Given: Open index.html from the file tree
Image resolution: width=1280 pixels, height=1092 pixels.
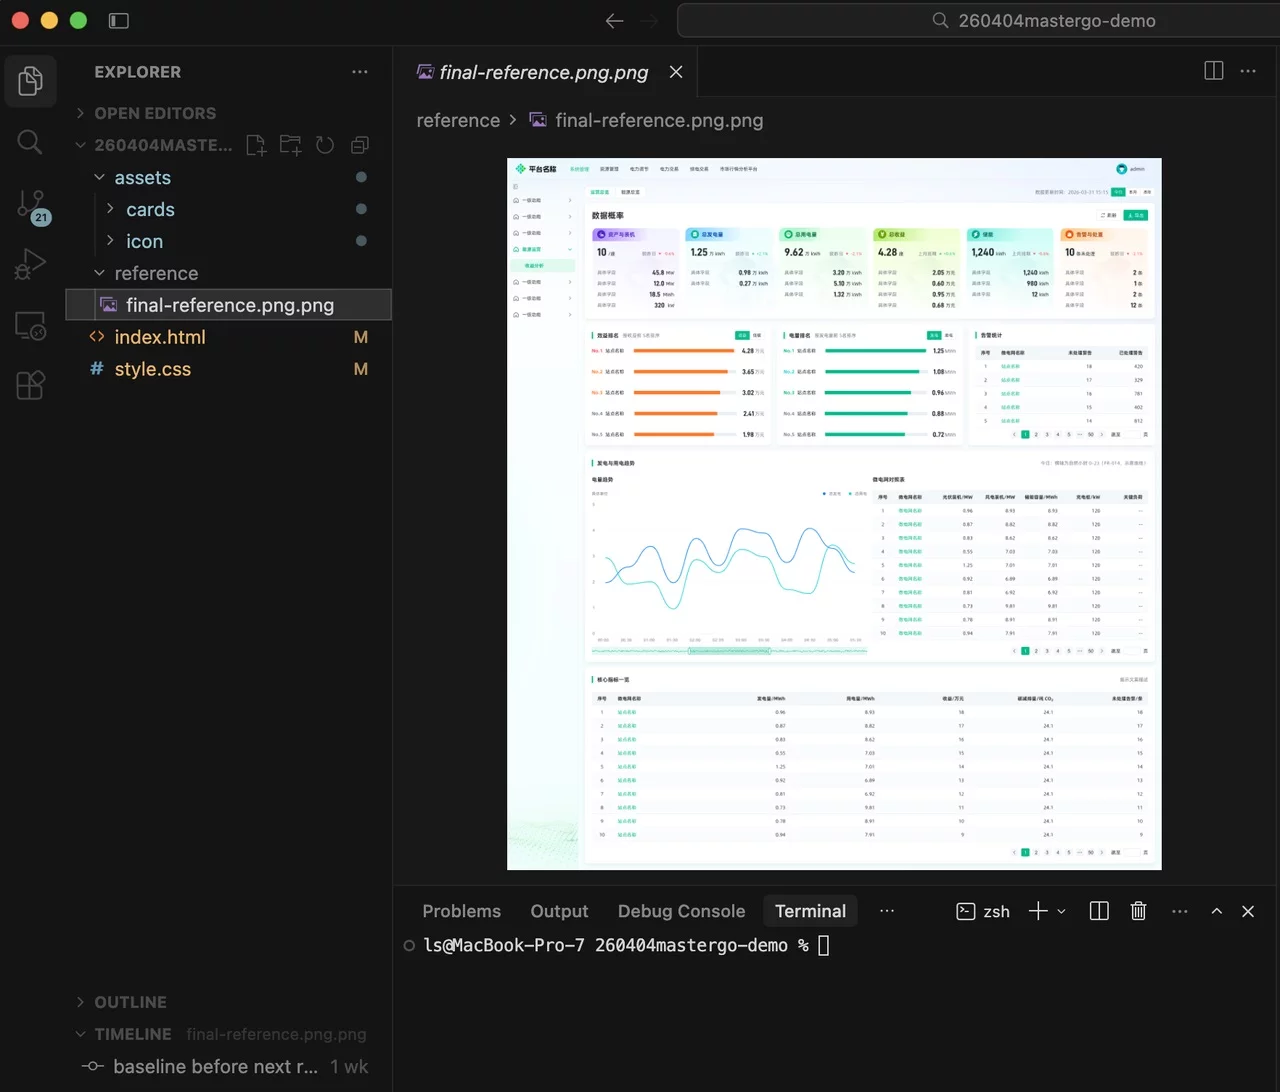Looking at the screenshot, I should tap(160, 337).
